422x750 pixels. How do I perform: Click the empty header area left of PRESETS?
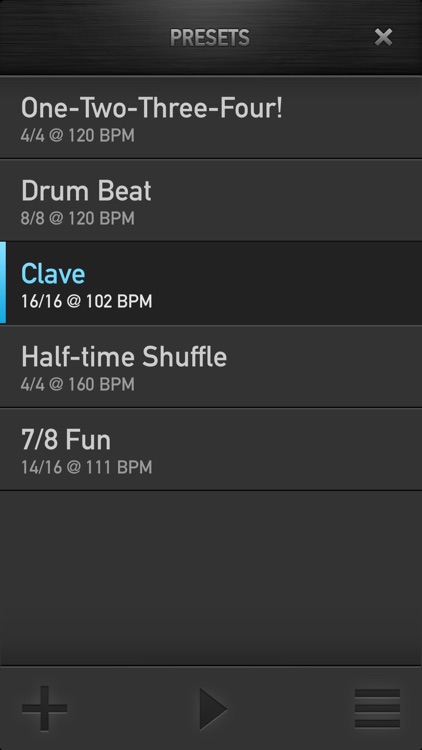pos(85,37)
